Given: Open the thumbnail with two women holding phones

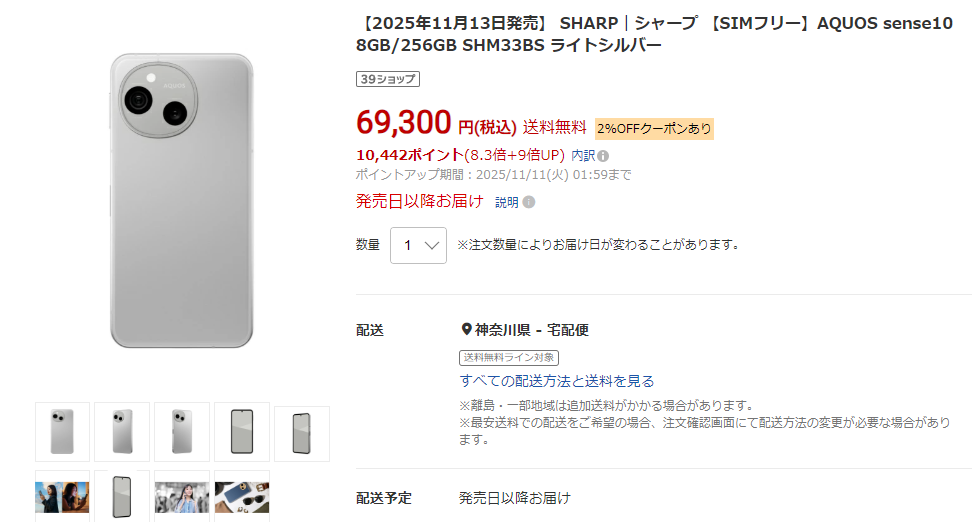Looking at the screenshot, I should 62,496.
